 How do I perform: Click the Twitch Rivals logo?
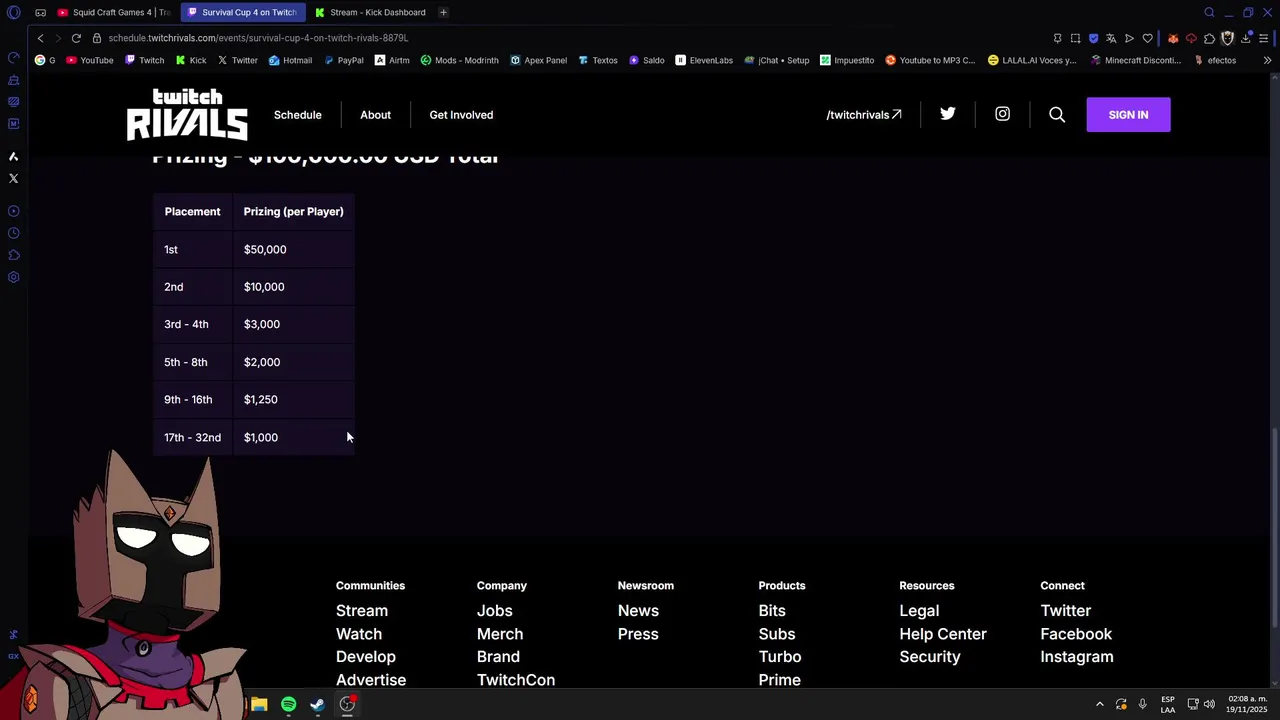point(187,114)
